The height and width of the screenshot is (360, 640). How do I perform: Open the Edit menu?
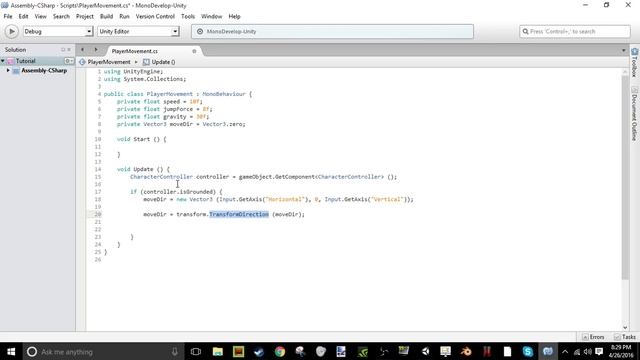[23, 16]
